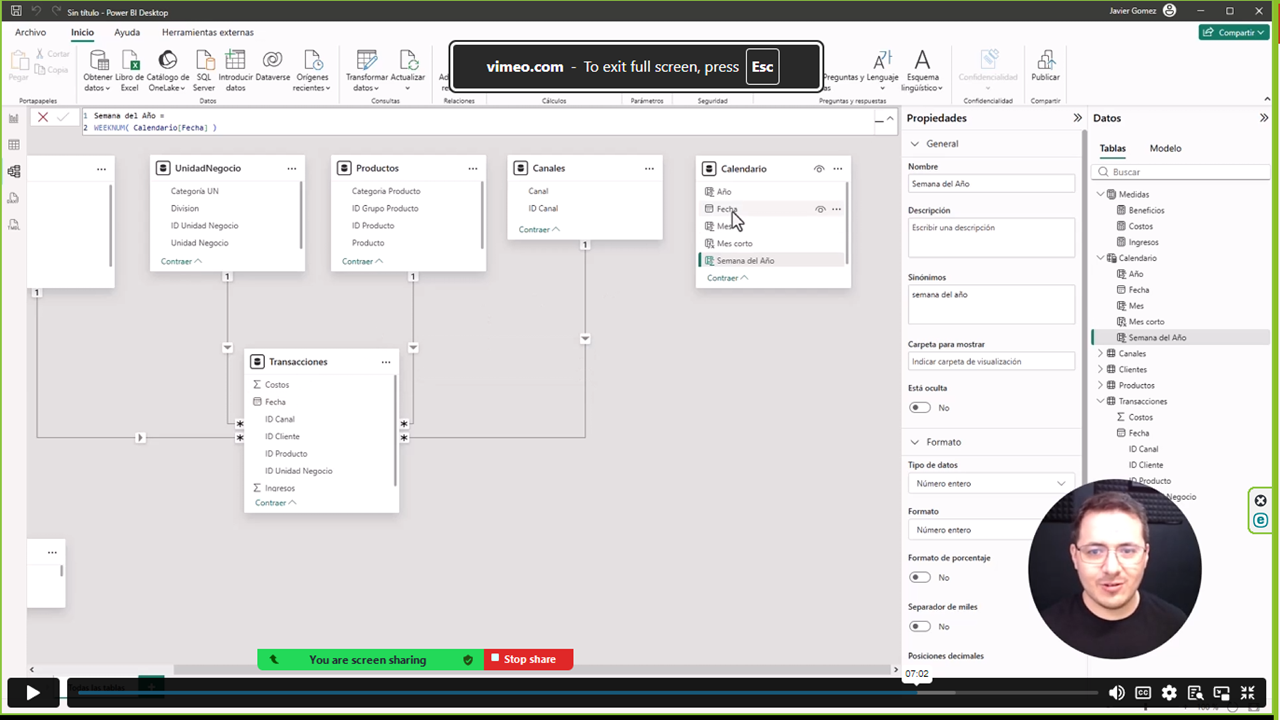The width and height of the screenshot is (1280, 720).
Task: Select the model view in left sidebar
Action: tap(14, 171)
